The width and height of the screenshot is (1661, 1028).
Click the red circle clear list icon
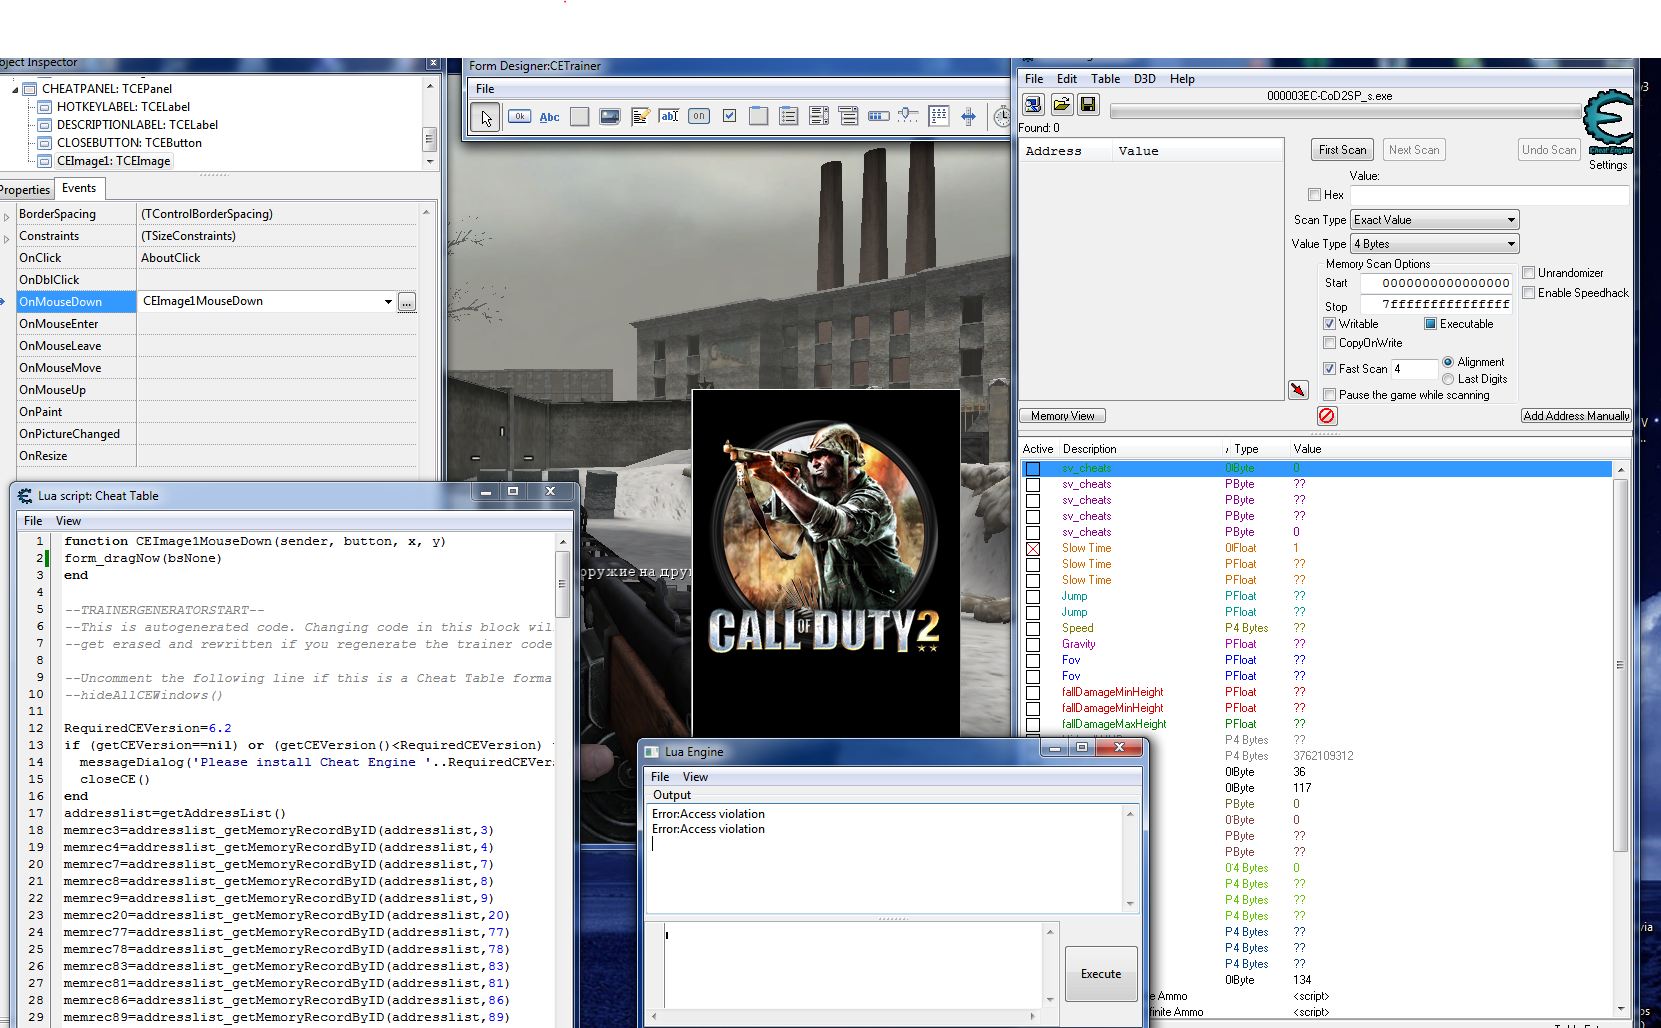point(1327,416)
